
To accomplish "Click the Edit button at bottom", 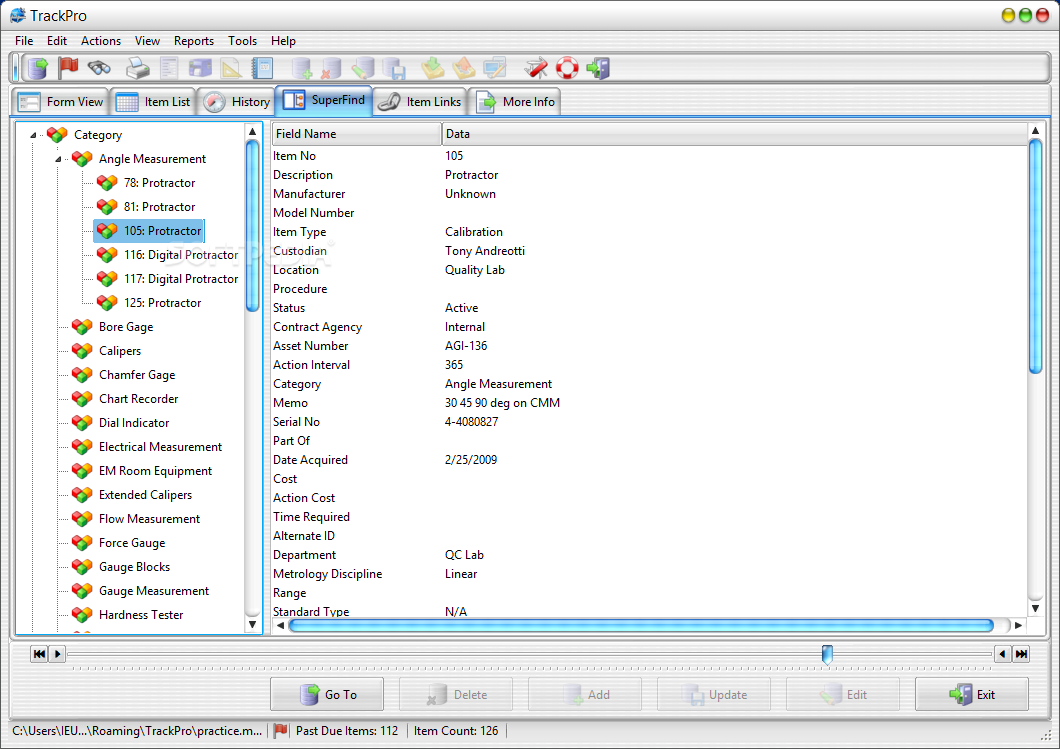I will pyautogui.click(x=843, y=694).
